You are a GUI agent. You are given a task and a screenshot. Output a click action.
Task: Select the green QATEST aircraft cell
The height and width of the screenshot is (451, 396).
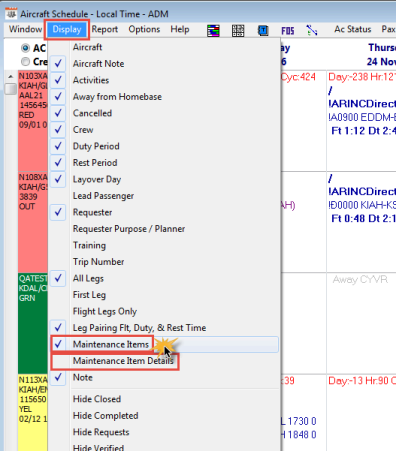[x=33, y=323]
